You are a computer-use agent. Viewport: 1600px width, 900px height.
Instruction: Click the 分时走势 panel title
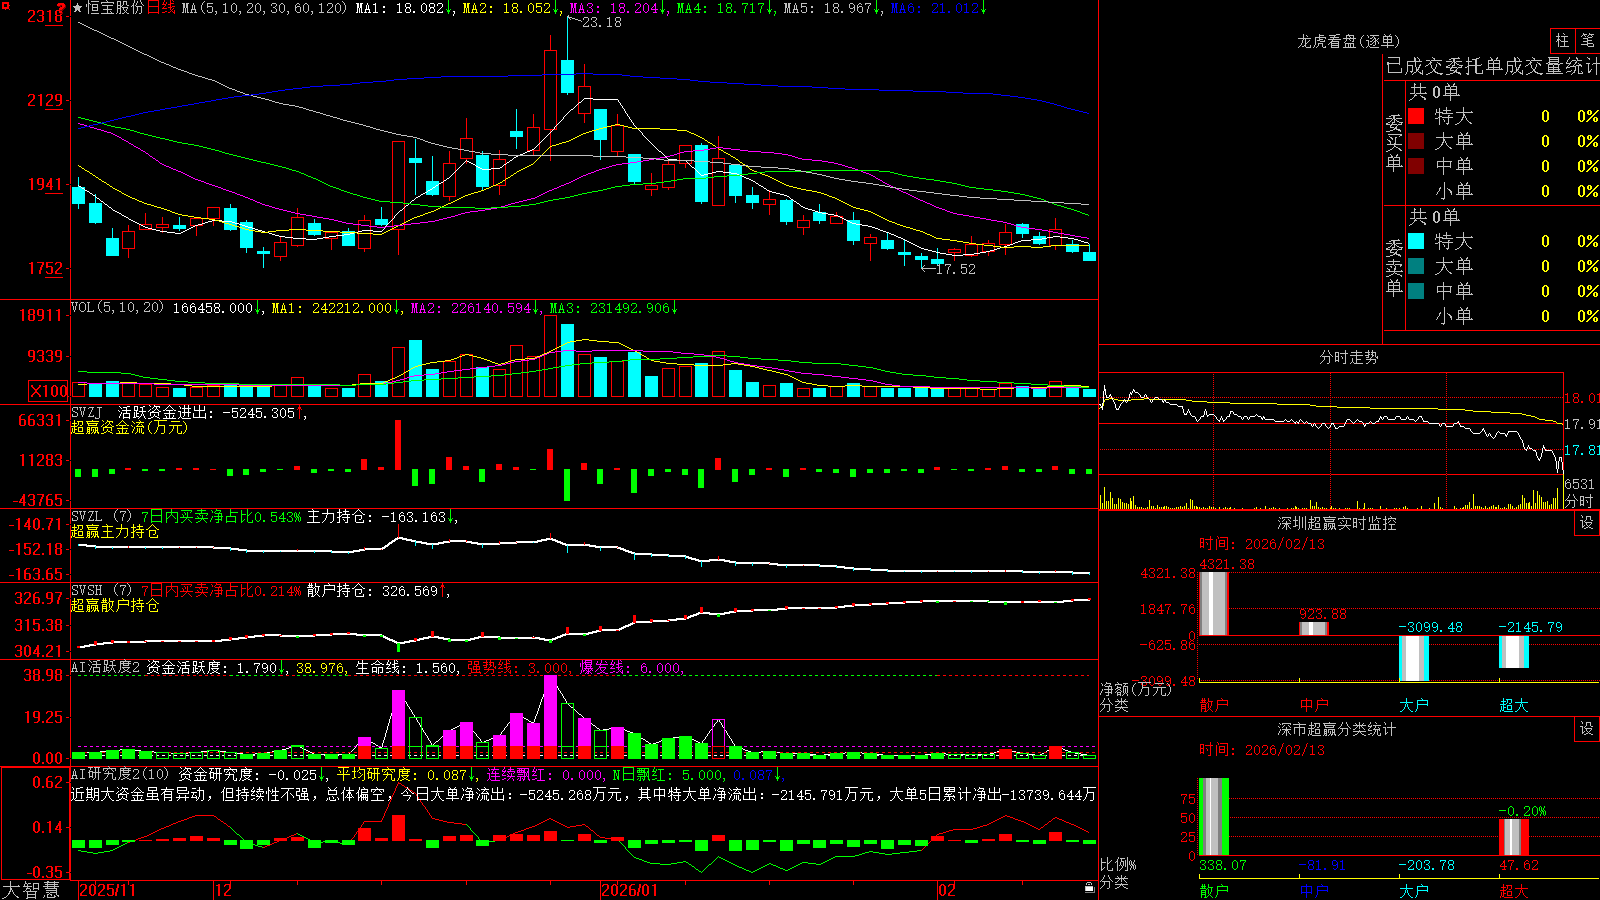pyautogui.click(x=1348, y=357)
